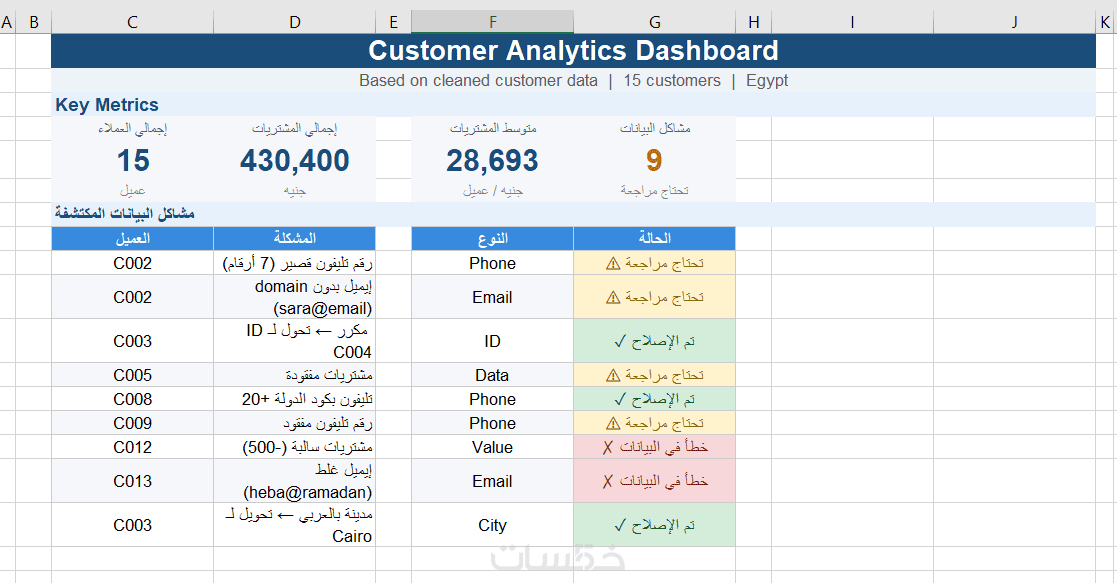Select the C013 customer cell
The image size is (1117, 583).
pyautogui.click(x=132, y=481)
